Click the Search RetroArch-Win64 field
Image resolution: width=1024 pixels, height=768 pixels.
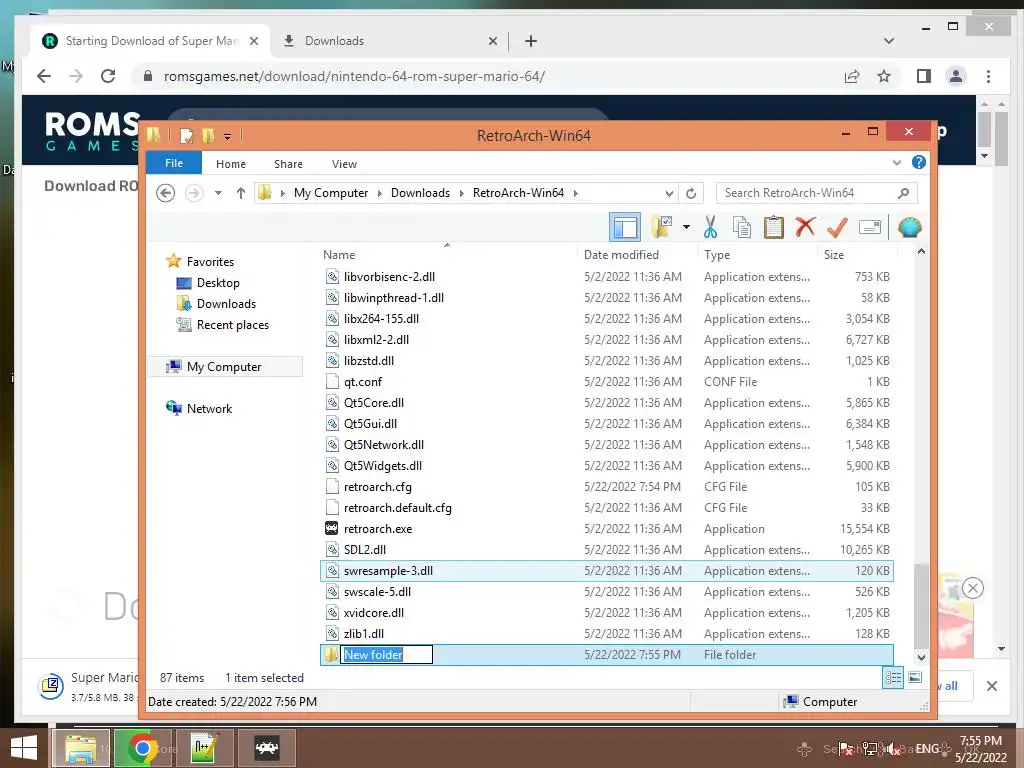(x=816, y=193)
